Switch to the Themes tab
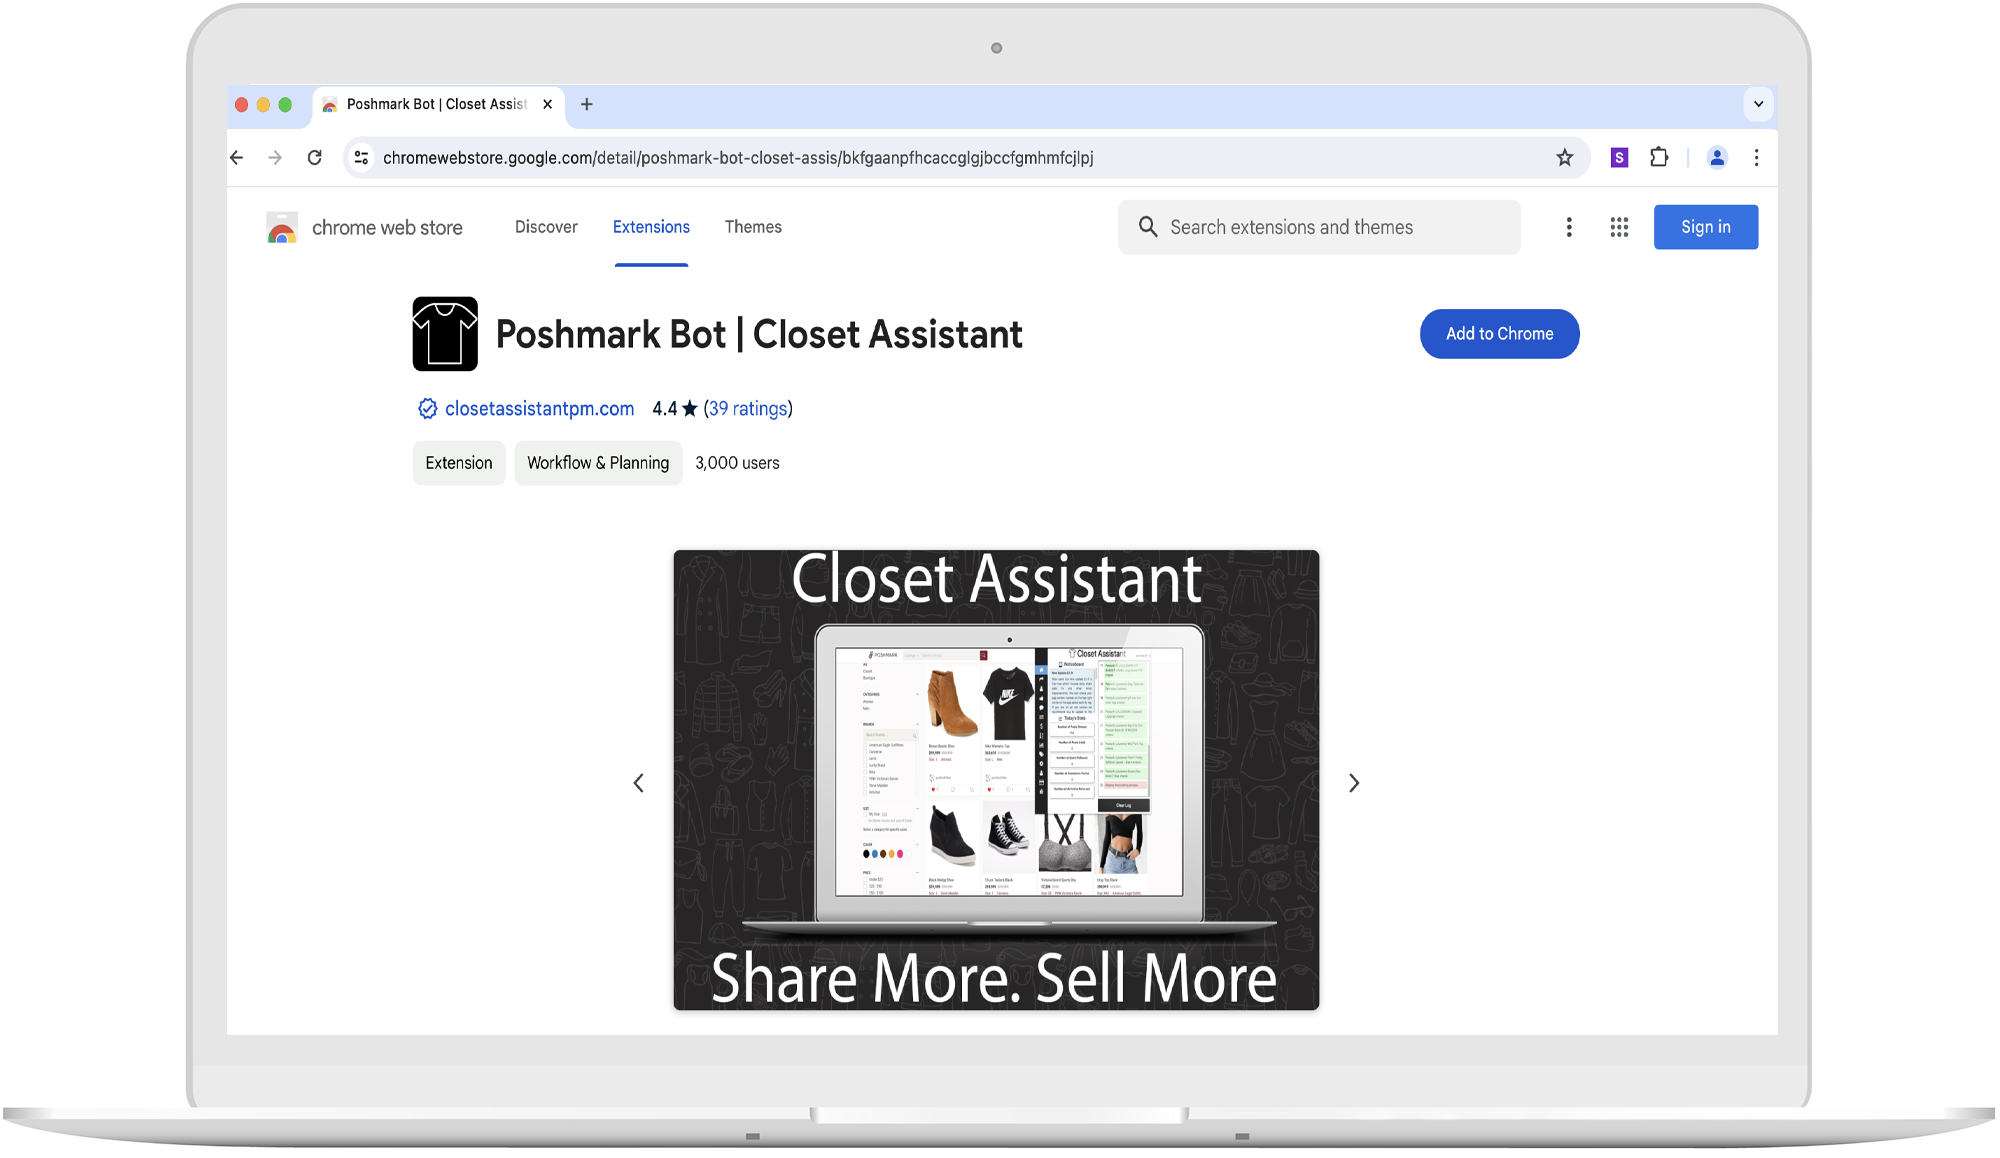Viewport: 2000px width, 1158px height. [x=753, y=228]
